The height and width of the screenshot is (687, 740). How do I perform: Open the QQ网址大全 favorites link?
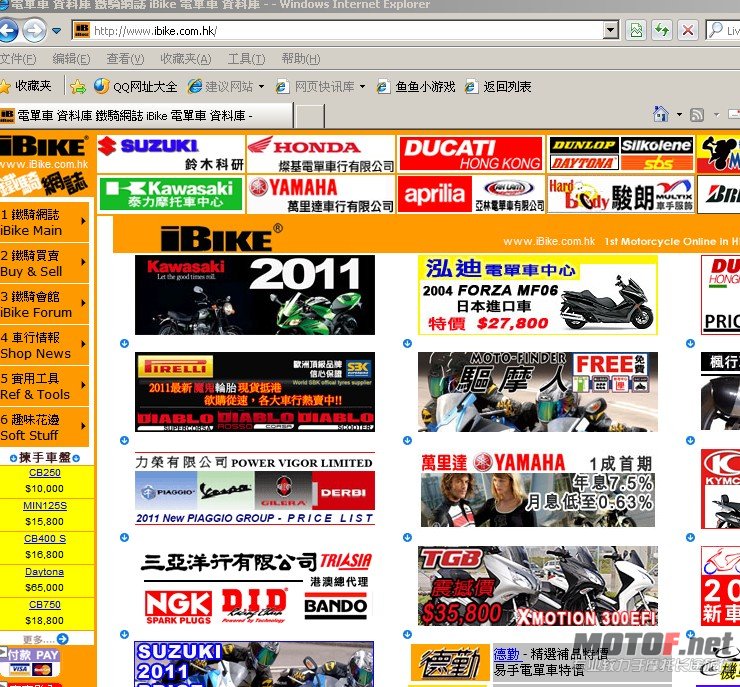pyautogui.click(x=135, y=86)
